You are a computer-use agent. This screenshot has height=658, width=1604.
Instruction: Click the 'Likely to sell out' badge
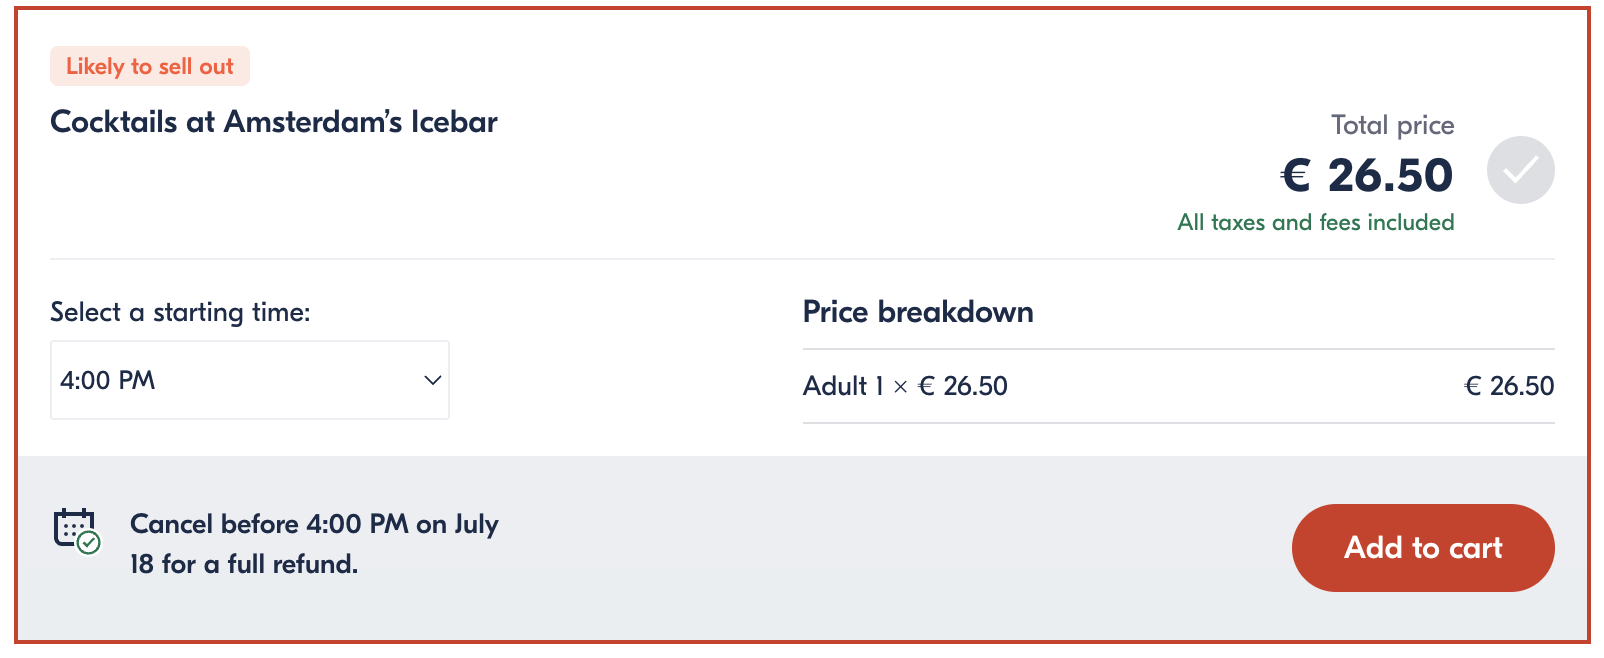click(150, 66)
